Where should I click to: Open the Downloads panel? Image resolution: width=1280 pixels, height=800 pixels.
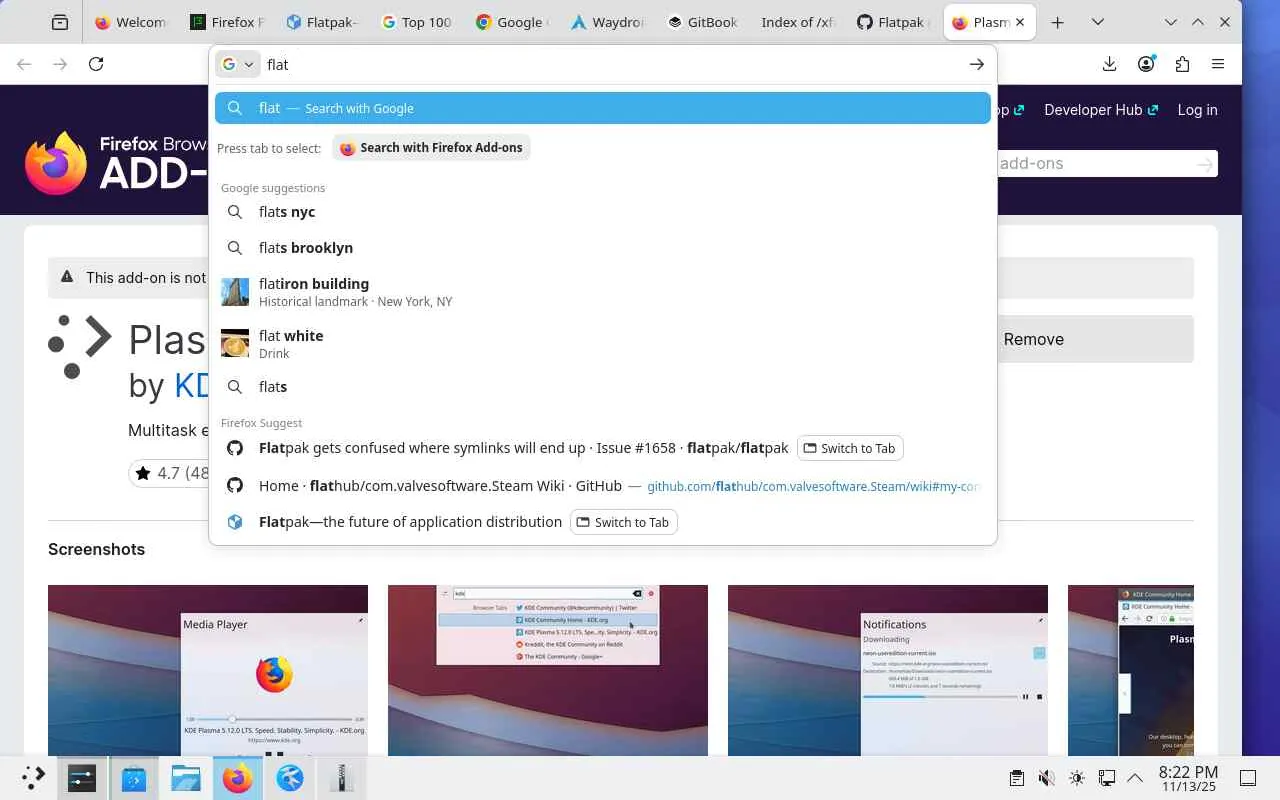(1109, 64)
